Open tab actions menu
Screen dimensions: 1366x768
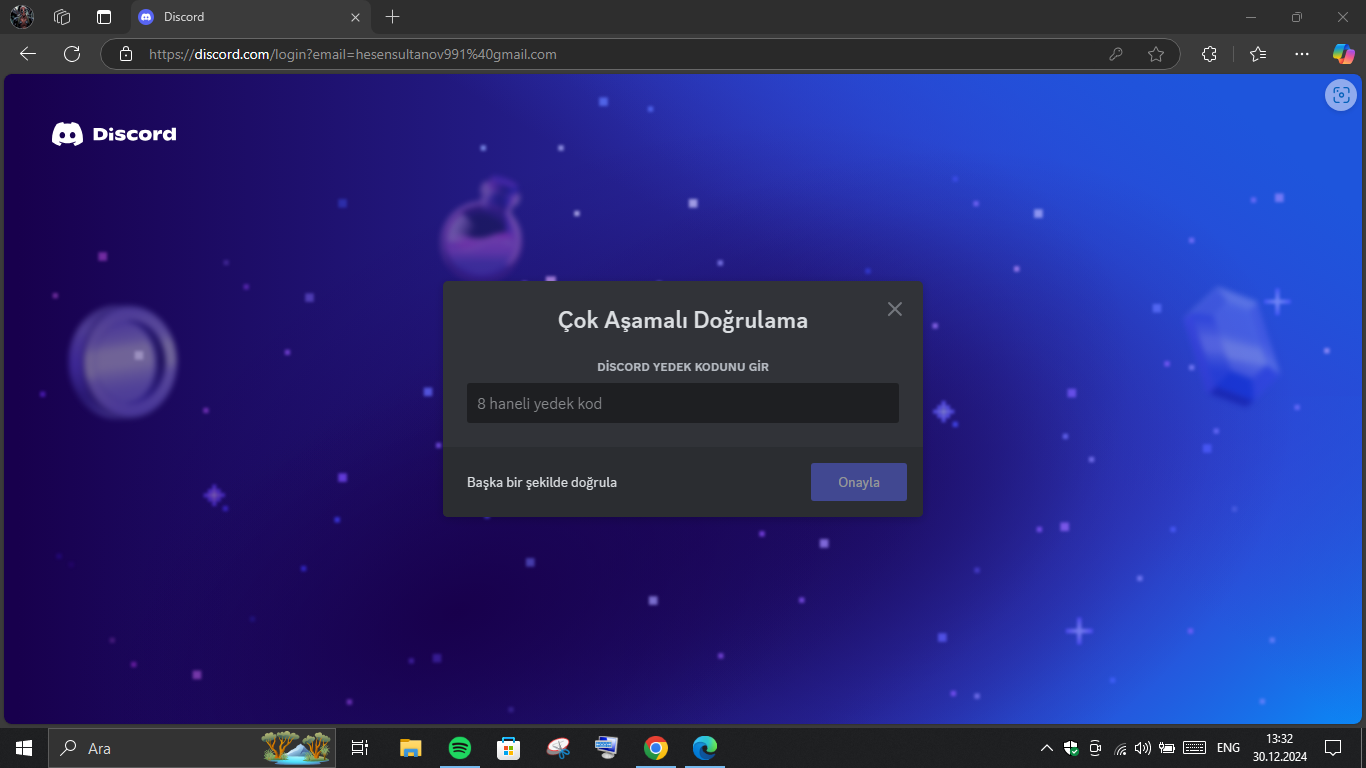click(x=104, y=17)
